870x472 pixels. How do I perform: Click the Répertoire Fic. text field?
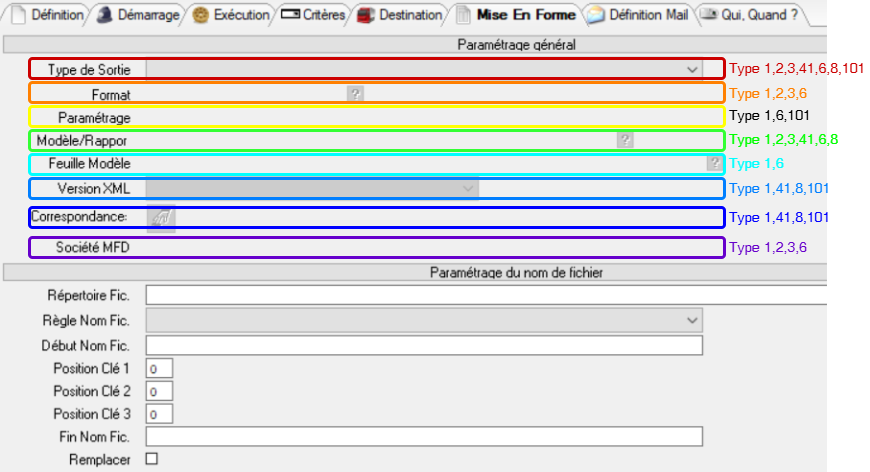[486, 295]
